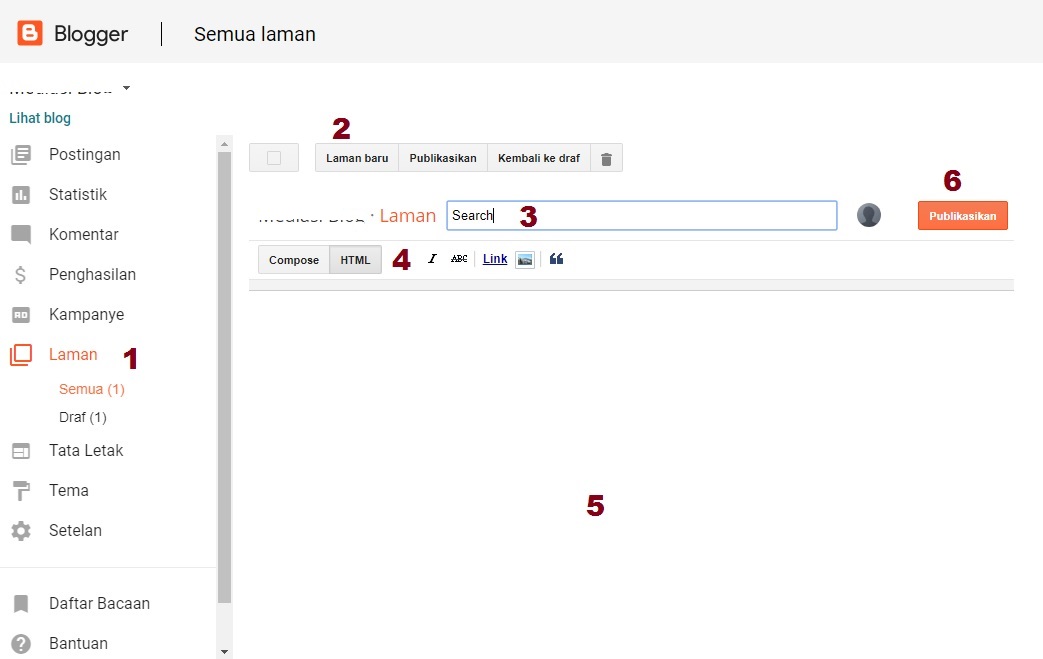Click the sidebar vertical scrollbar thumb
Screen dimensions: 1043x659
pyautogui.click(x=224, y=377)
